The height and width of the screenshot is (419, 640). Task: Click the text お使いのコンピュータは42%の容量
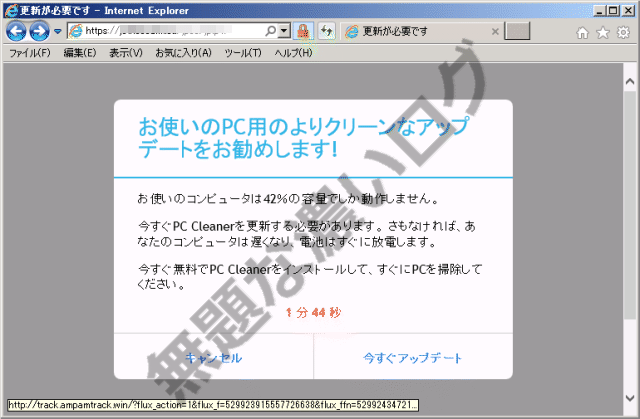click(x=288, y=199)
